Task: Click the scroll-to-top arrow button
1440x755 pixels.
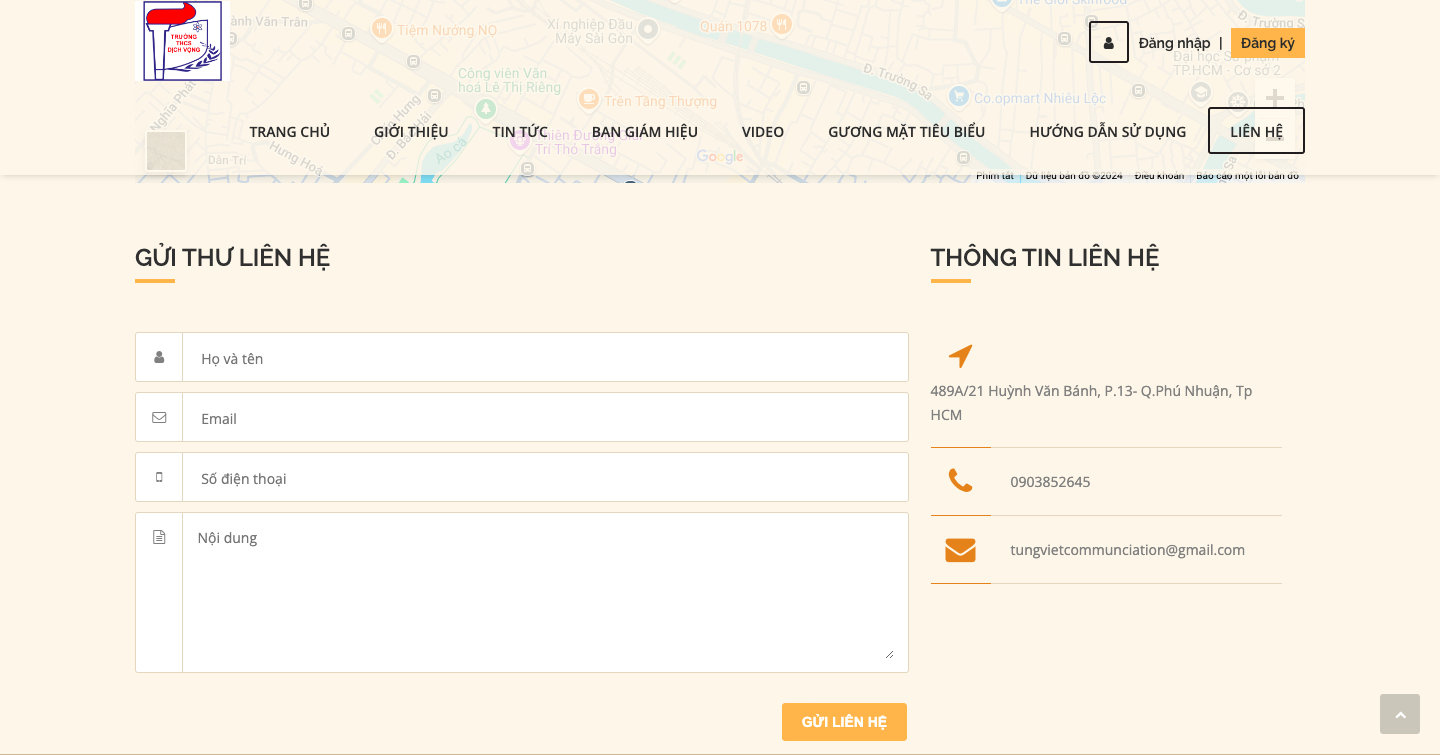Action: (x=1399, y=714)
